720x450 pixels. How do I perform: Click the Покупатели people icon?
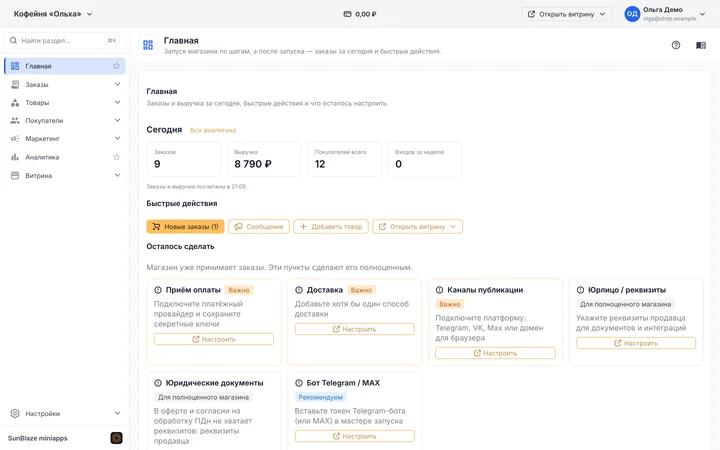(x=15, y=120)
